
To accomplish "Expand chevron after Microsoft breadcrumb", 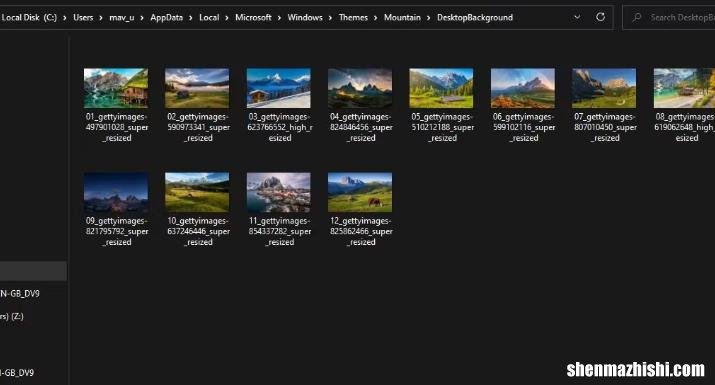I will (x=279, y=18).
